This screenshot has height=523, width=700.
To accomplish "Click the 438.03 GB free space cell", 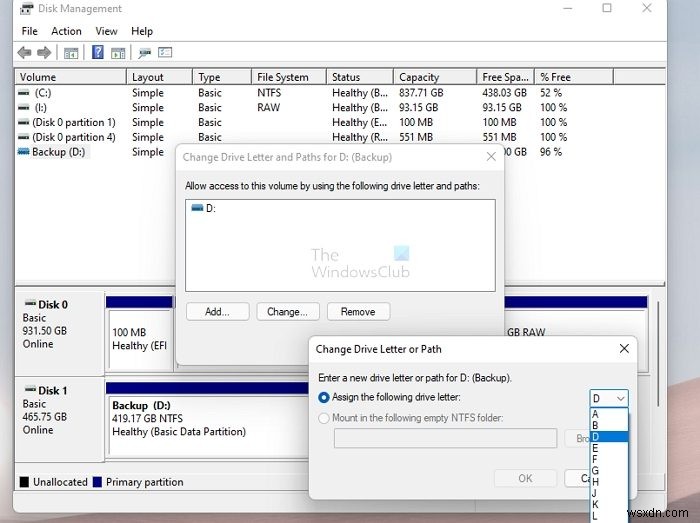I will [x=504, y=93].
